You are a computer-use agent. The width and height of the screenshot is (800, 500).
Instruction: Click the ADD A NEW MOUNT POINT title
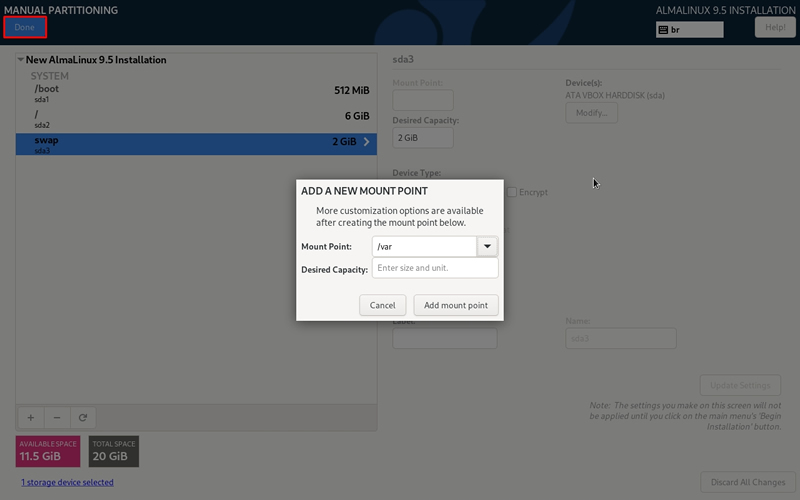[364, 191]
